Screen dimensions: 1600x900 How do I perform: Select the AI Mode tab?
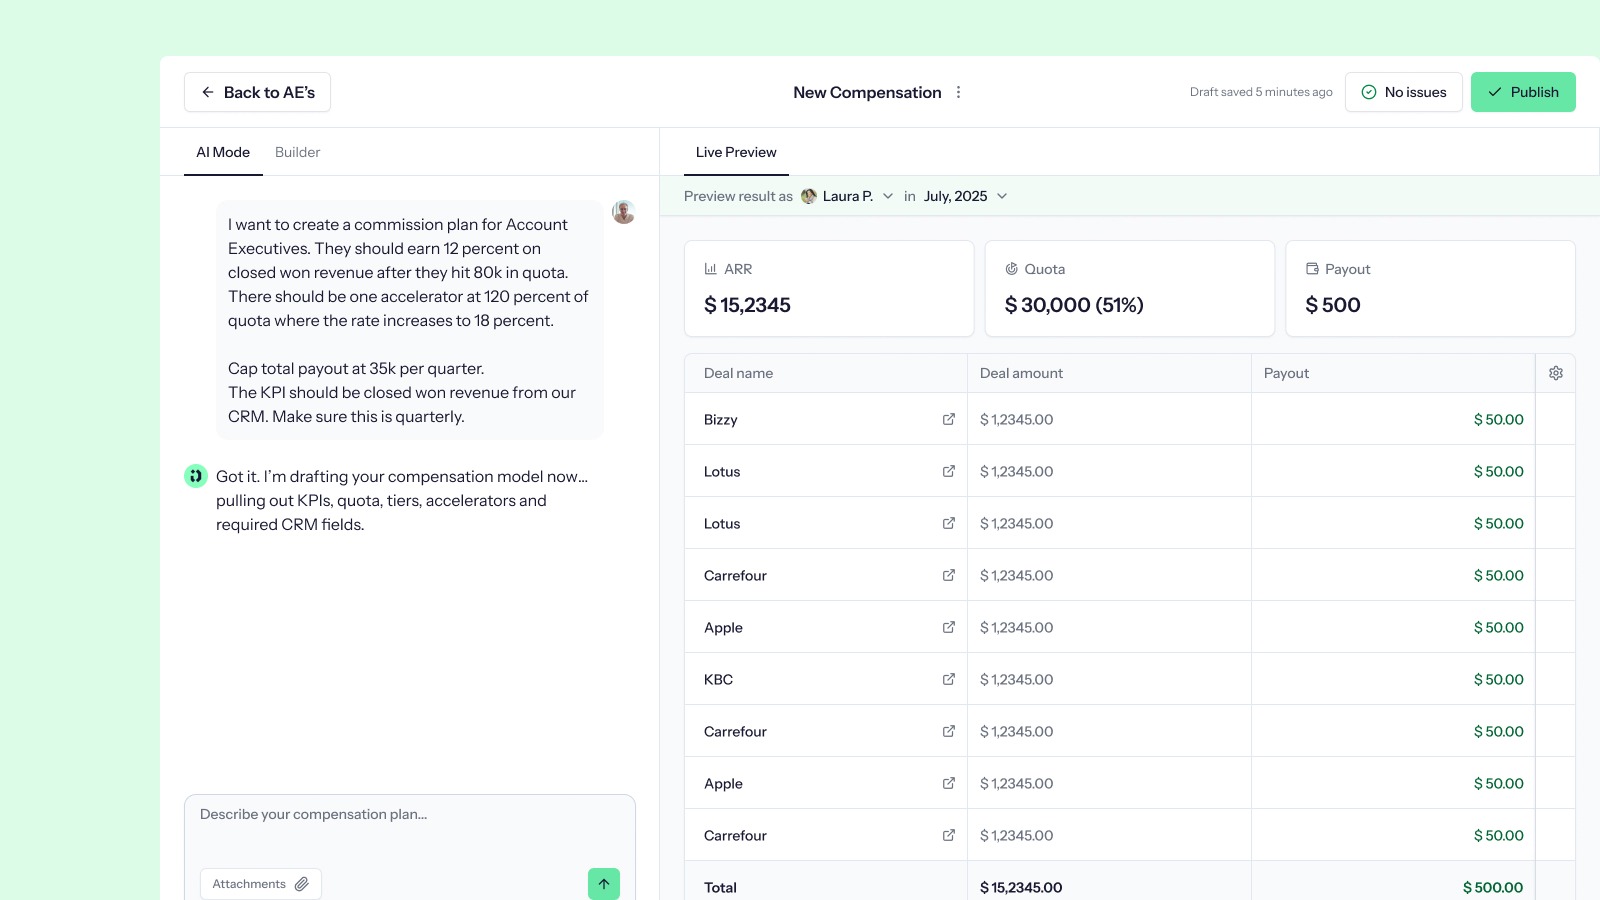coord(223,152)
